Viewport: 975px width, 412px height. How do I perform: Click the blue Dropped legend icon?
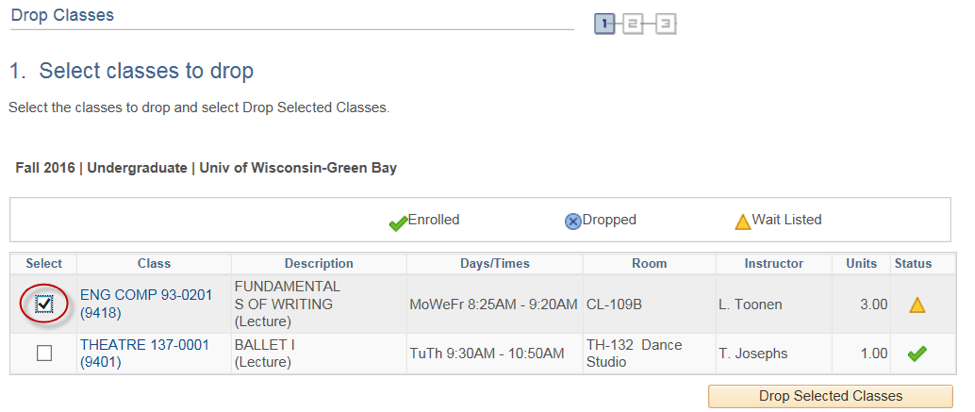point(573,222)
